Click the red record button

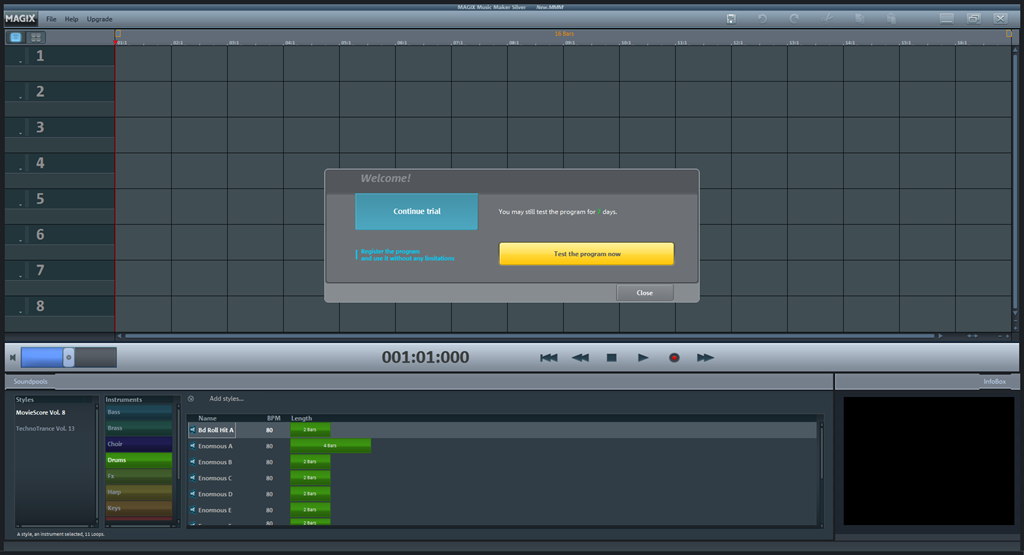coord(674,357)
